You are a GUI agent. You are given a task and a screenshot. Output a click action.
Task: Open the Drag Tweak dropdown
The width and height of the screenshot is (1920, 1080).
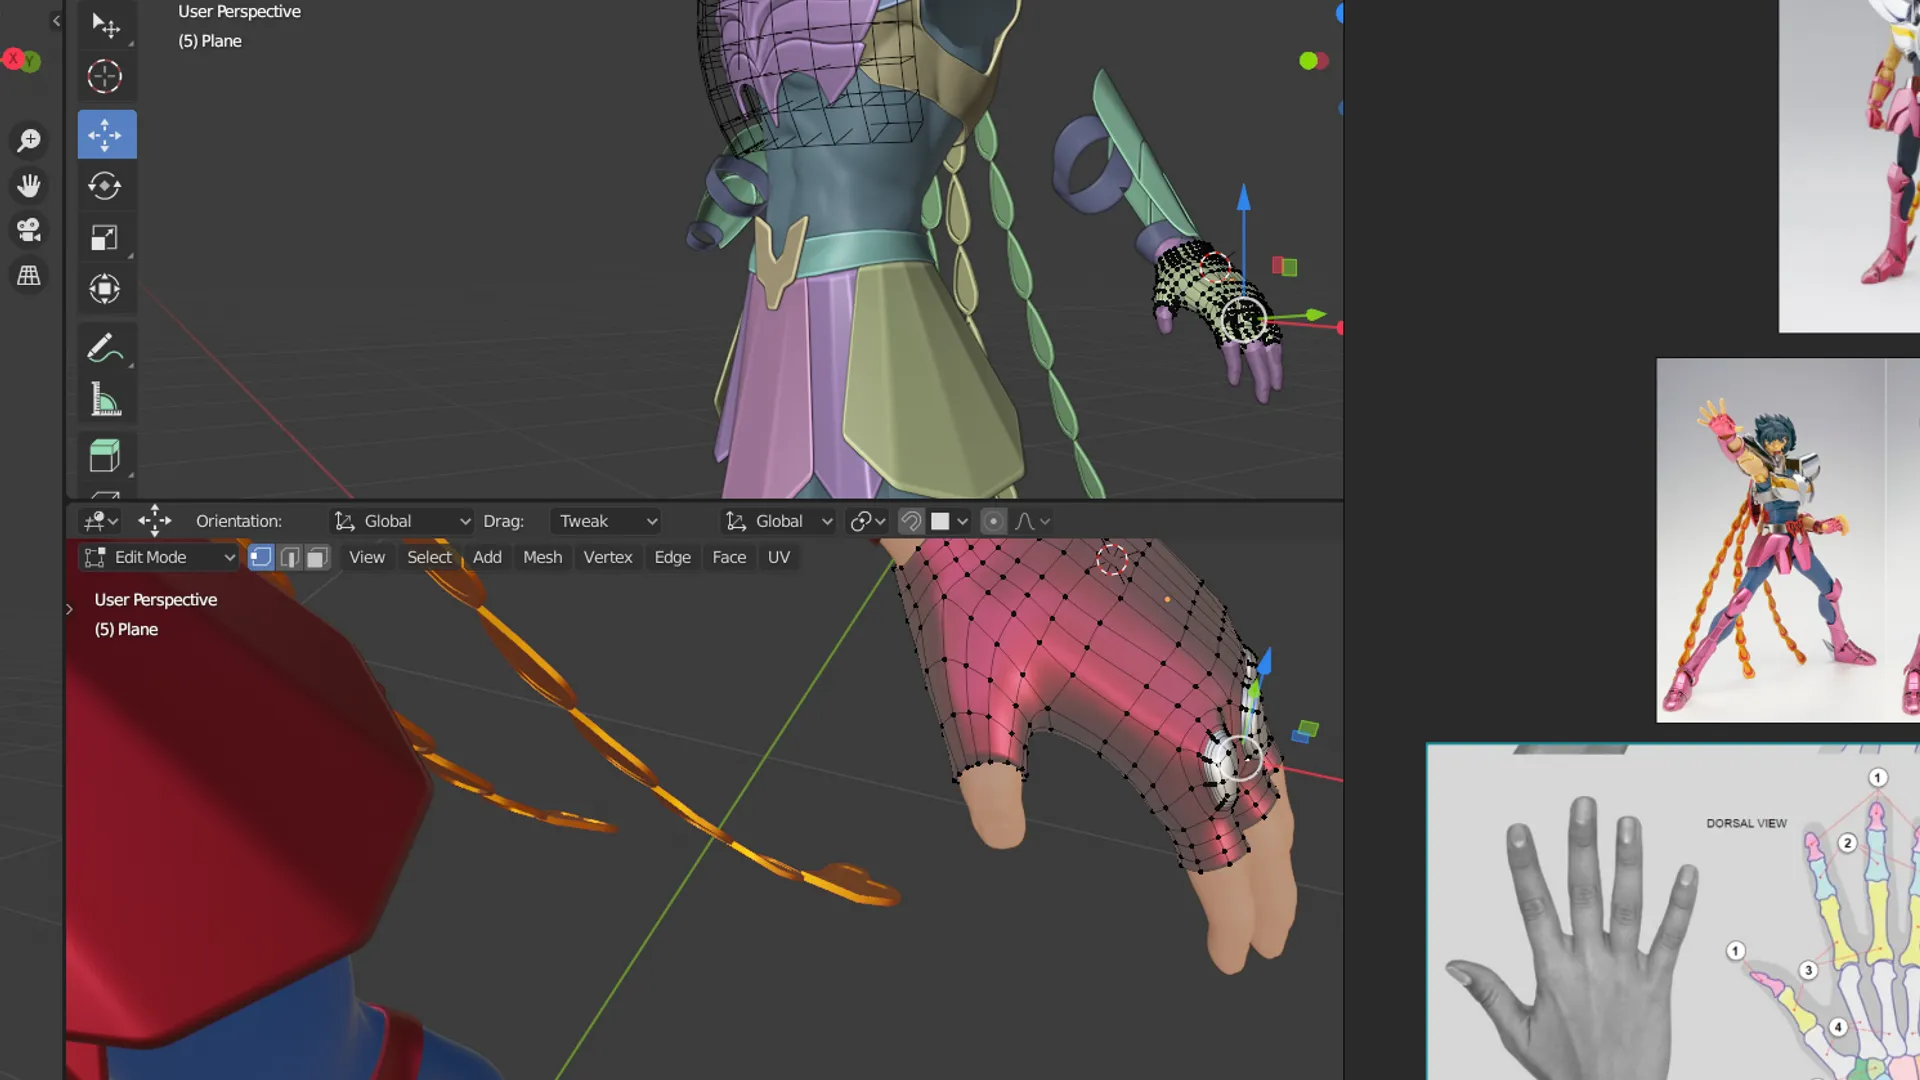tap(606, 521)
